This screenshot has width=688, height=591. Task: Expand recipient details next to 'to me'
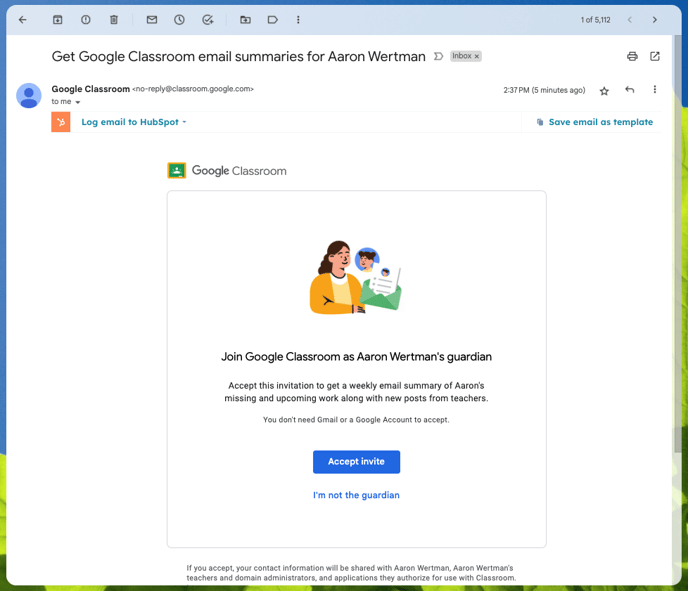(x=78, y=102)
